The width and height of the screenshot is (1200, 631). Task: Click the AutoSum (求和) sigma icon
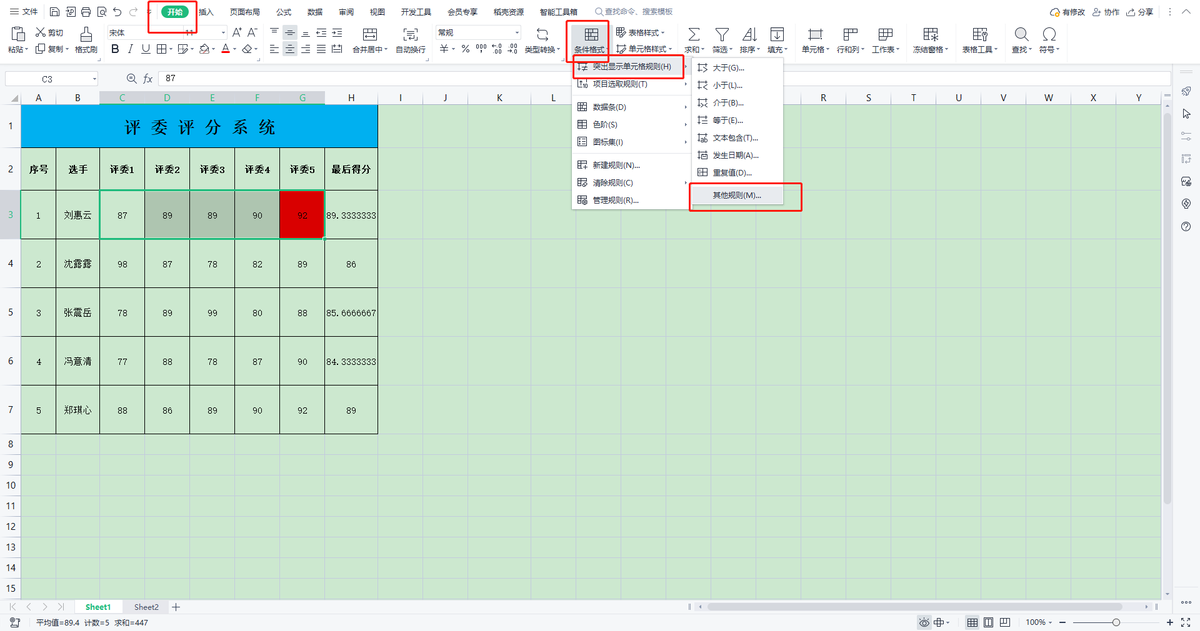[694, 33]
